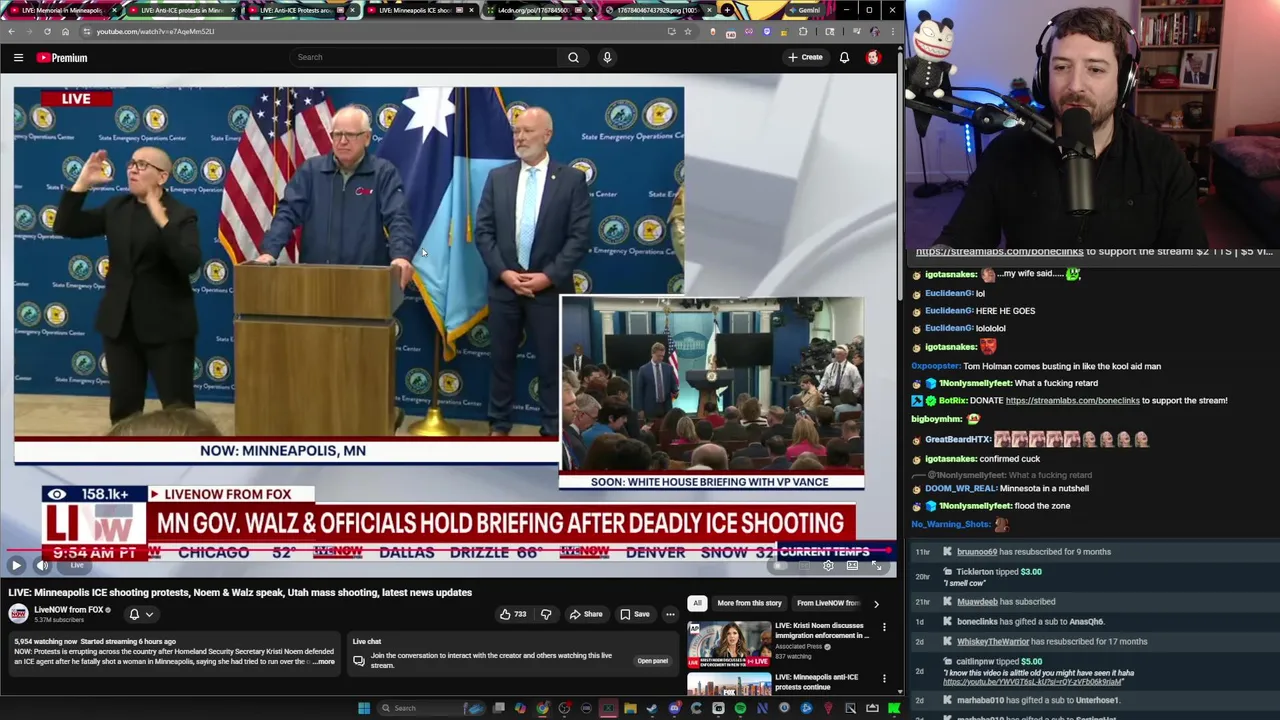This screenshot has height=720, width=1280.
Task: Expand video description with ...more
Action: coord(324,662)
